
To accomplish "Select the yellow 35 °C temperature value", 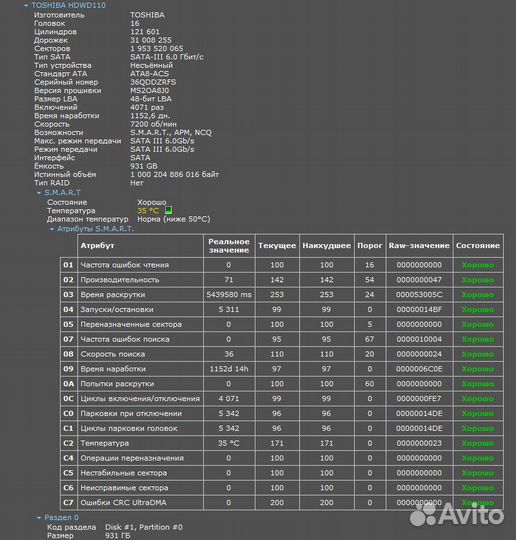I will pos(148,211).
